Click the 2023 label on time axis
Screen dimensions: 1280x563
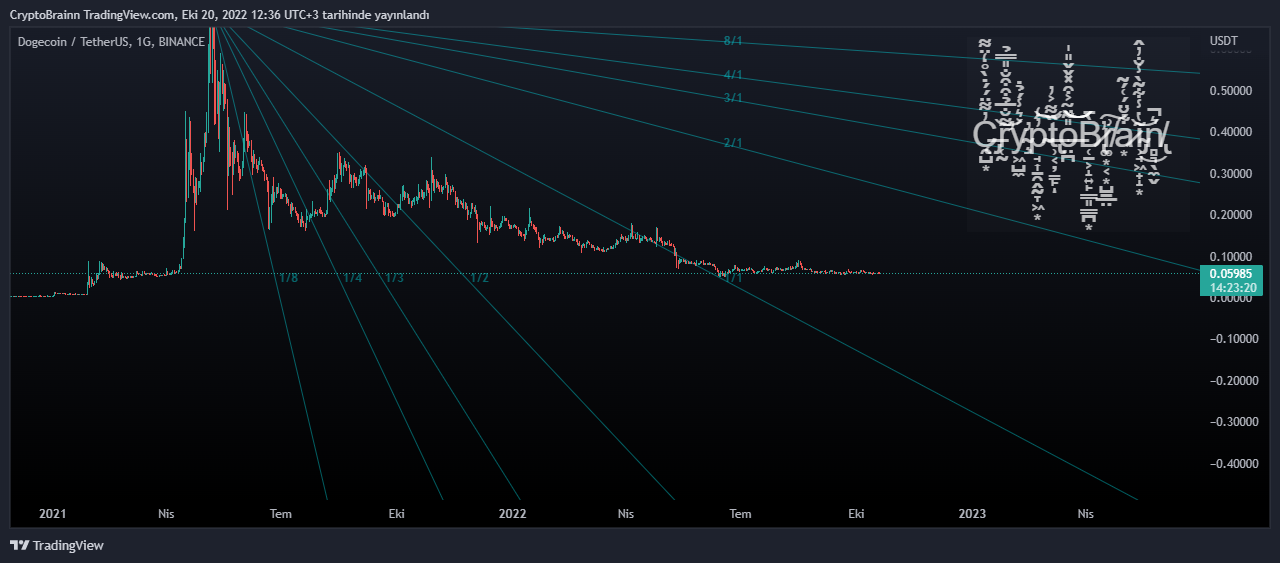tap(972, 514)
